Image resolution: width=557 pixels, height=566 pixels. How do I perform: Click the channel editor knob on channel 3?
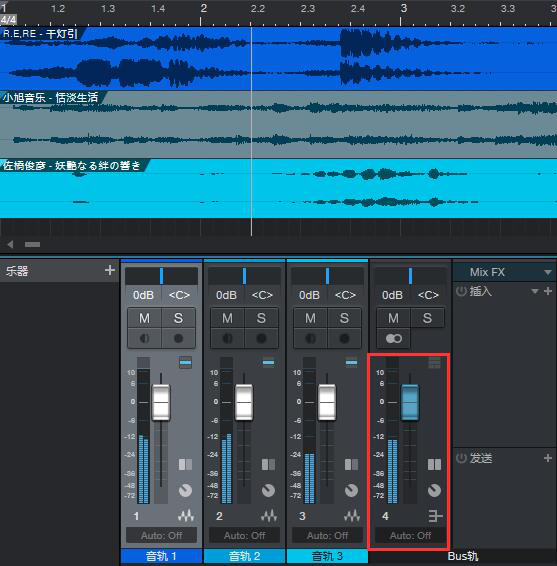click(351, 490)
